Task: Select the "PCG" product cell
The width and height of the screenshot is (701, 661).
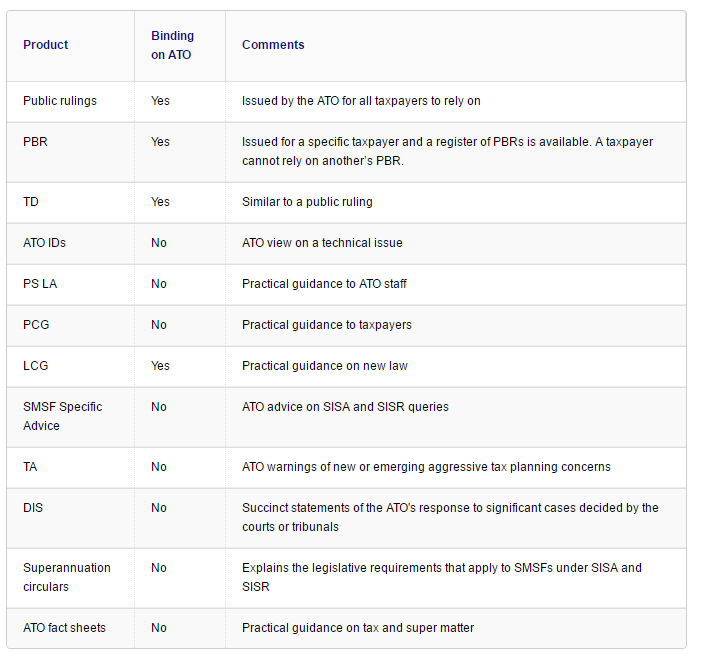Action: [x=35, y=325]
